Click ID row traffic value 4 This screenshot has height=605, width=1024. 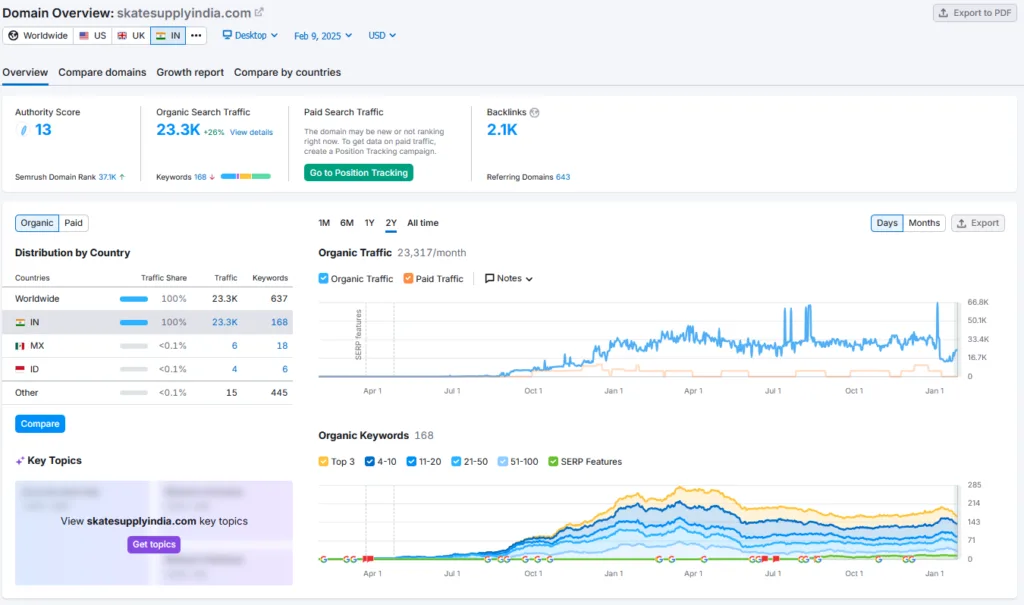[234, 369]
